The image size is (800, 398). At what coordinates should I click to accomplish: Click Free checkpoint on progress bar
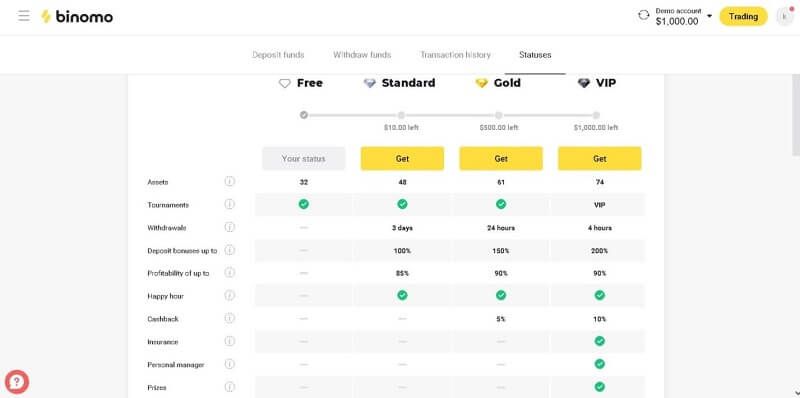(304, 115)
